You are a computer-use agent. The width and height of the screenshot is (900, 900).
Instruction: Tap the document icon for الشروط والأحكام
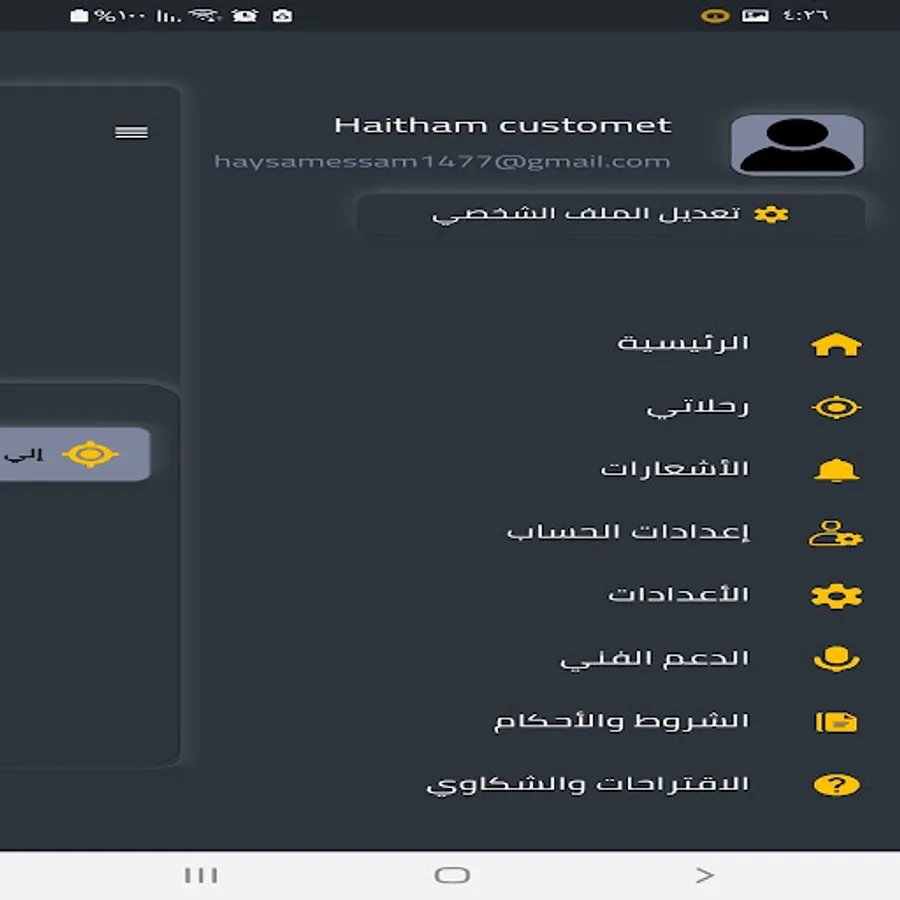pos(836,721)
